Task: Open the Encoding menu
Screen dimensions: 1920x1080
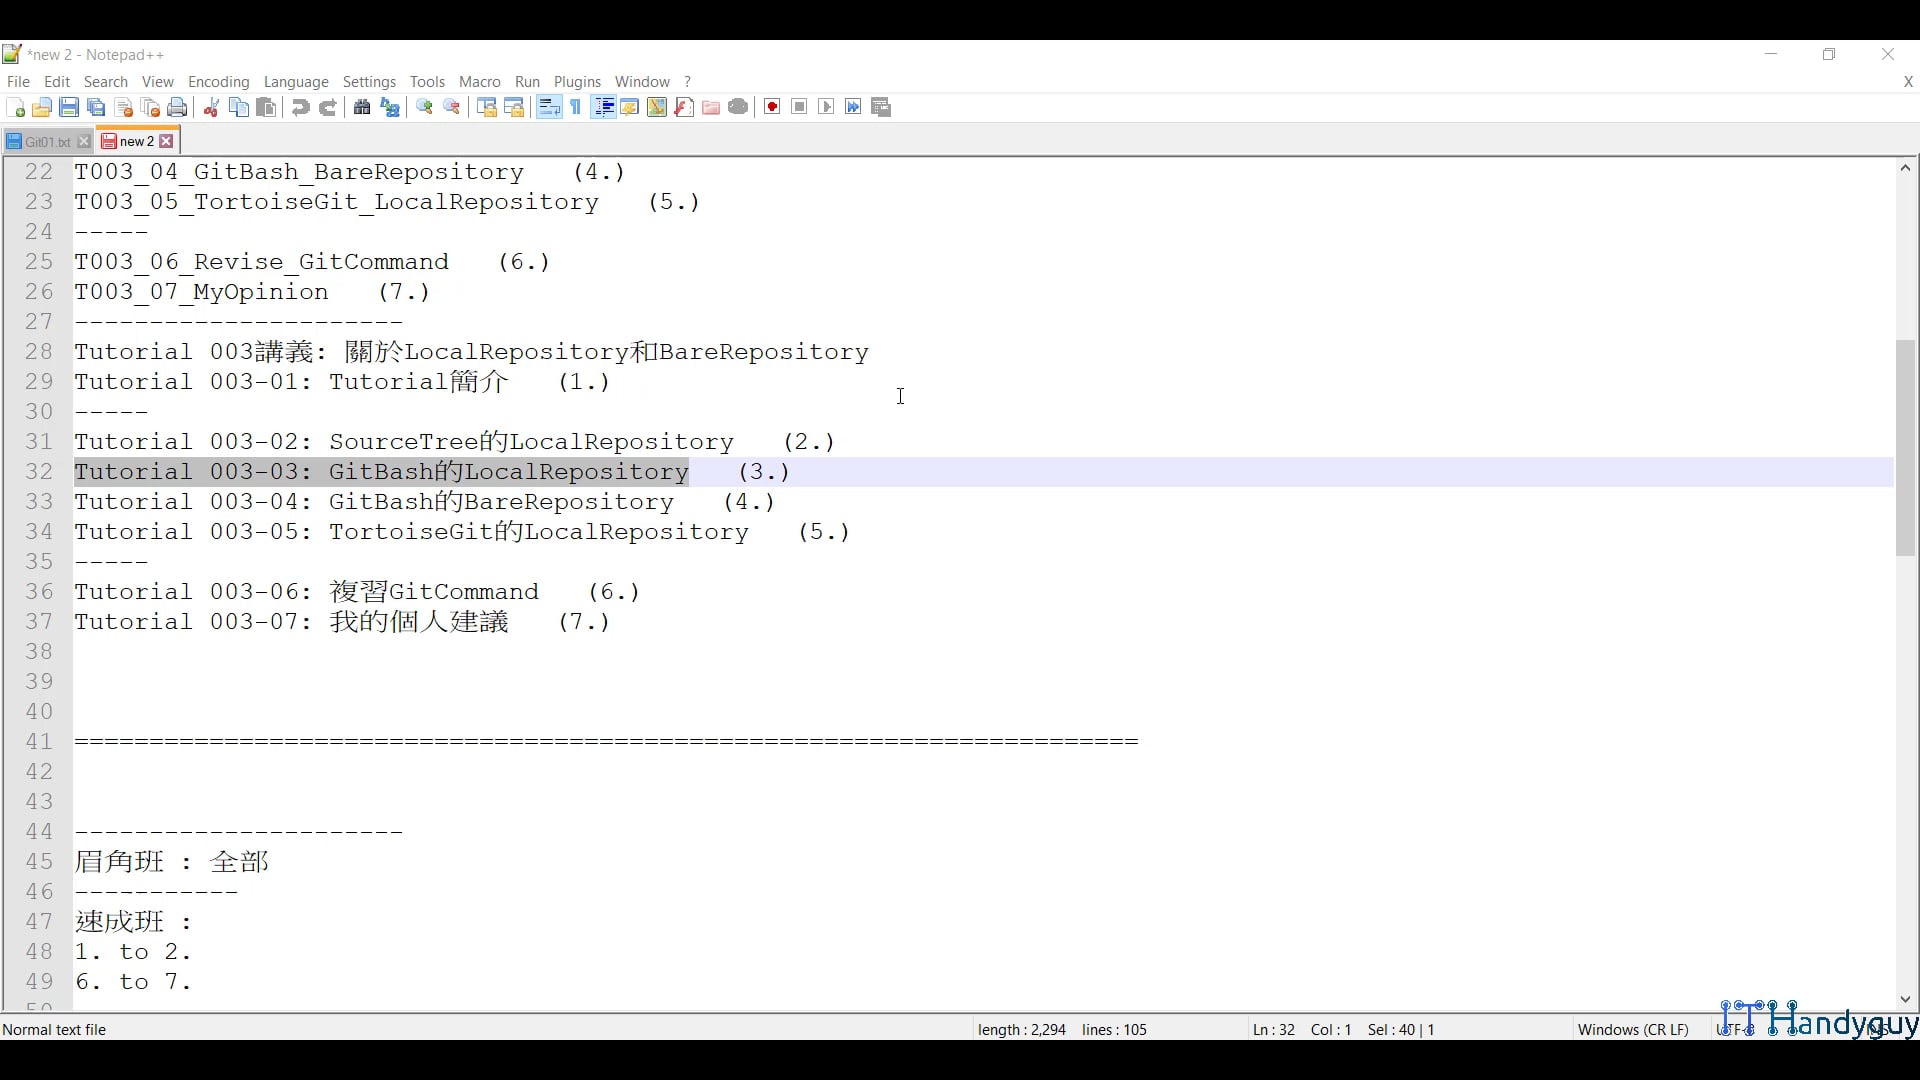Action: tap(218, 82)
